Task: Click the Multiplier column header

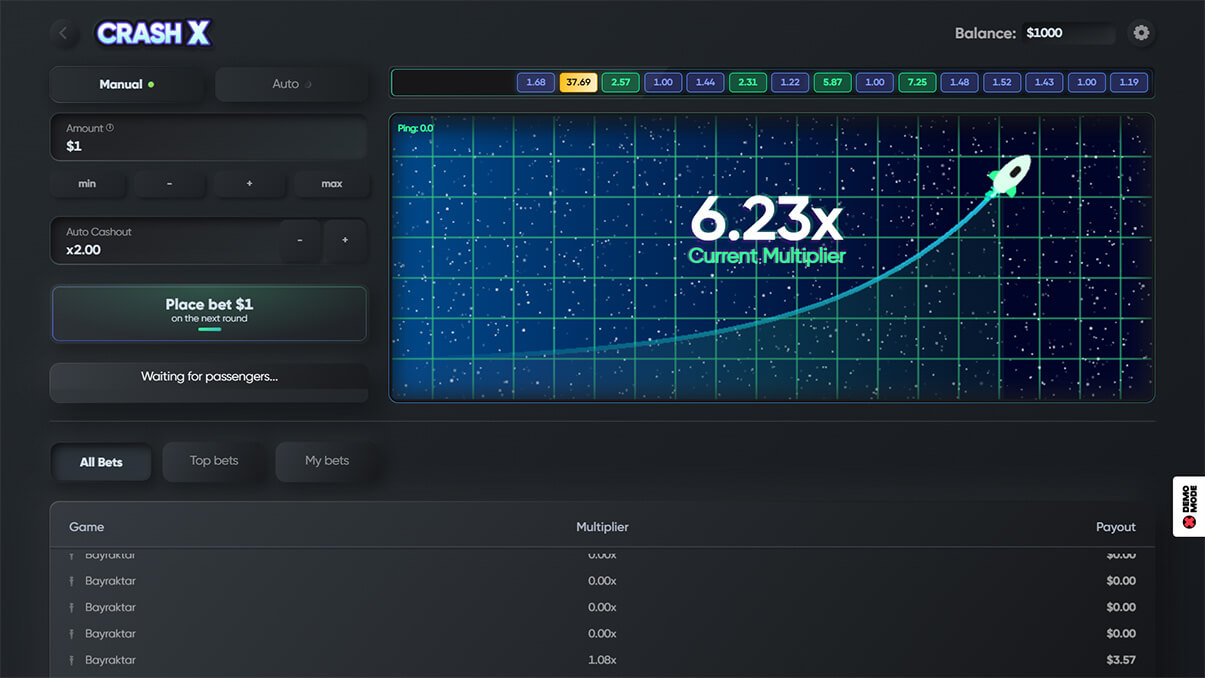Action: pos(602,527)
